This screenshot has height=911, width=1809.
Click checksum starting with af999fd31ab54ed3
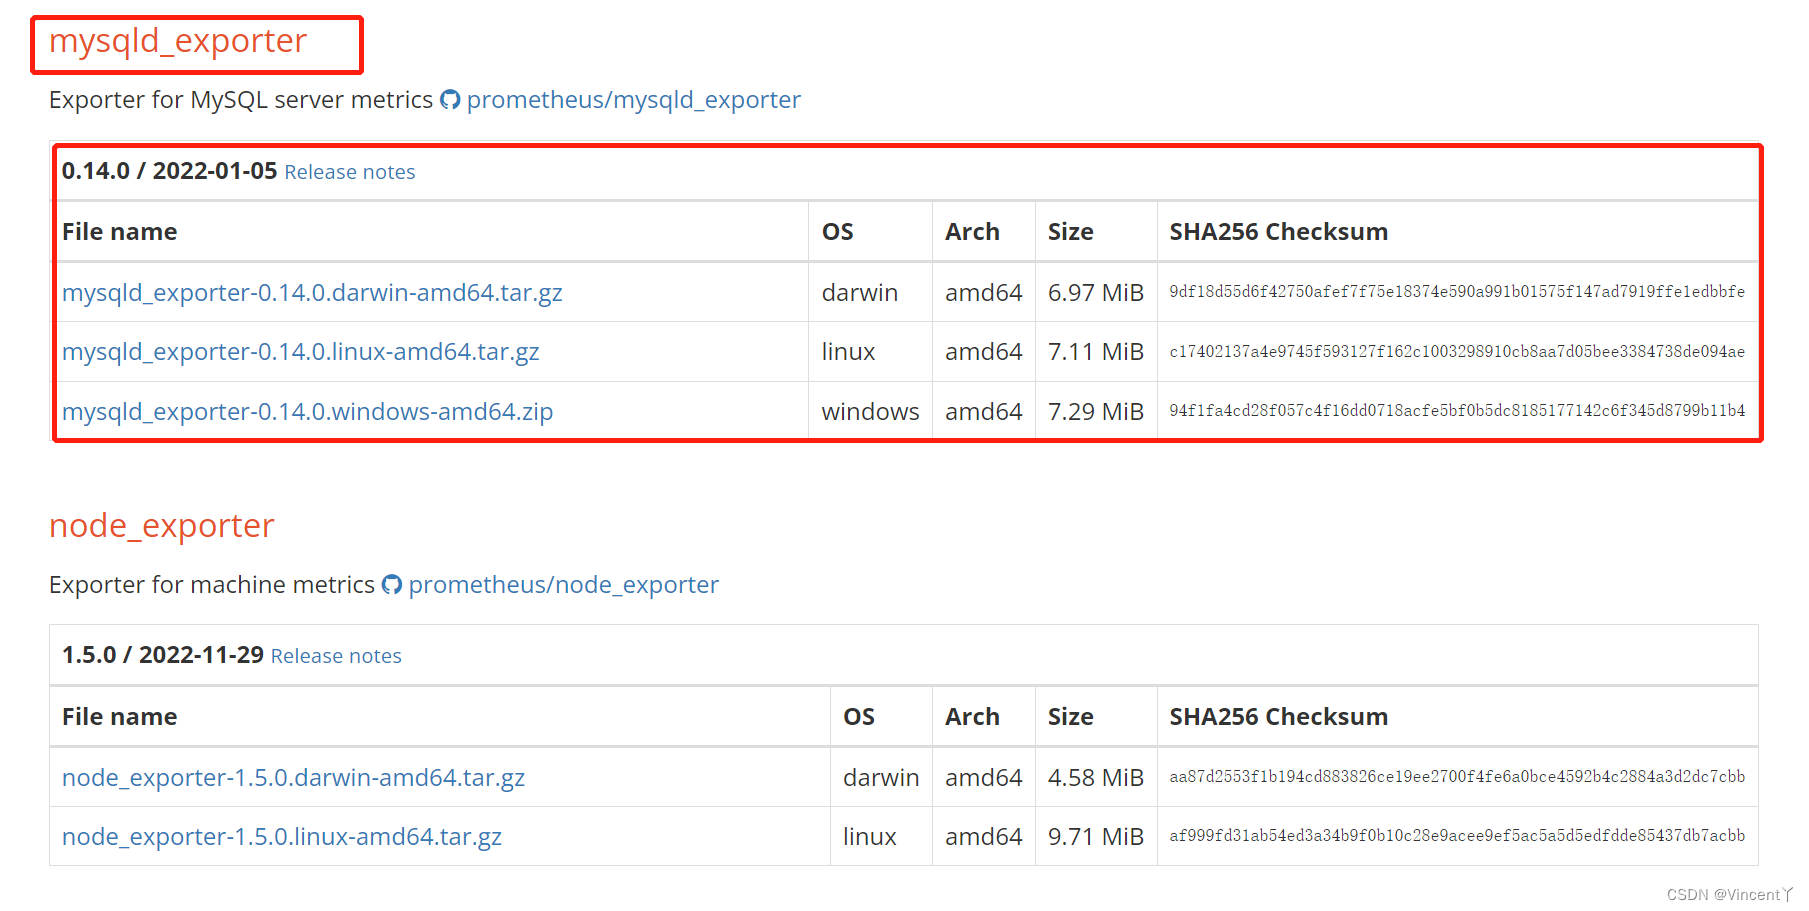[x=1457, y=836]
